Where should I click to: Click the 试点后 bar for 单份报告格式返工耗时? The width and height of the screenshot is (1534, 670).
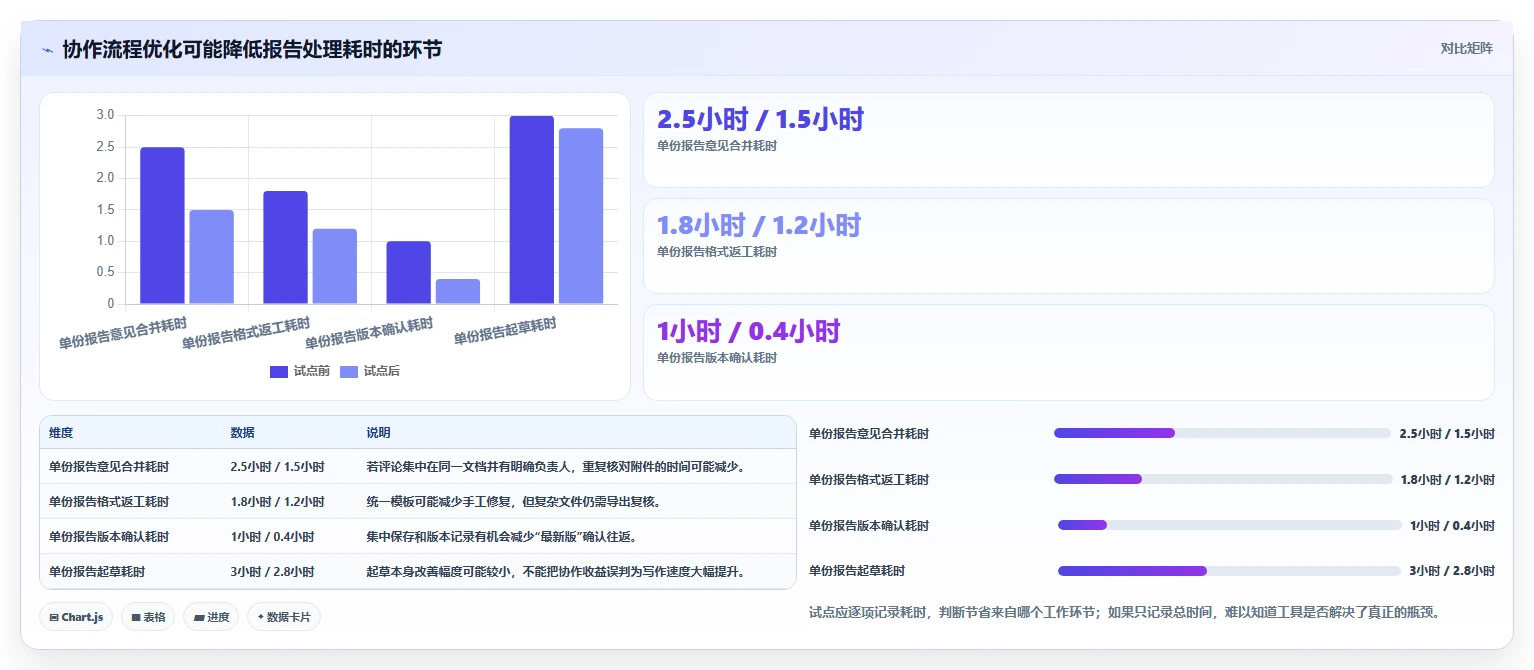(335, 266)
